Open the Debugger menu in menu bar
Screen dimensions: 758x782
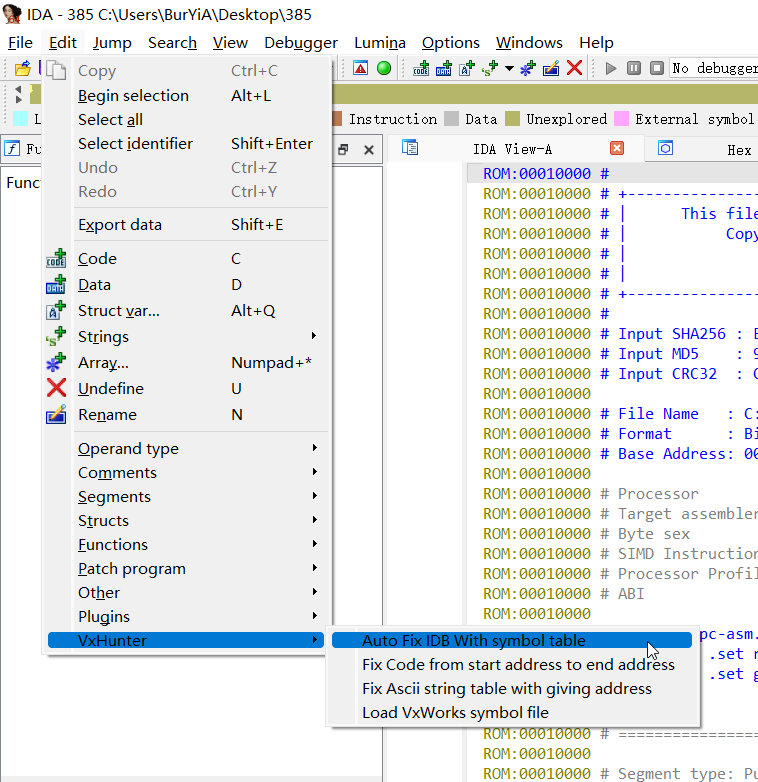click(x=300, y=42)
